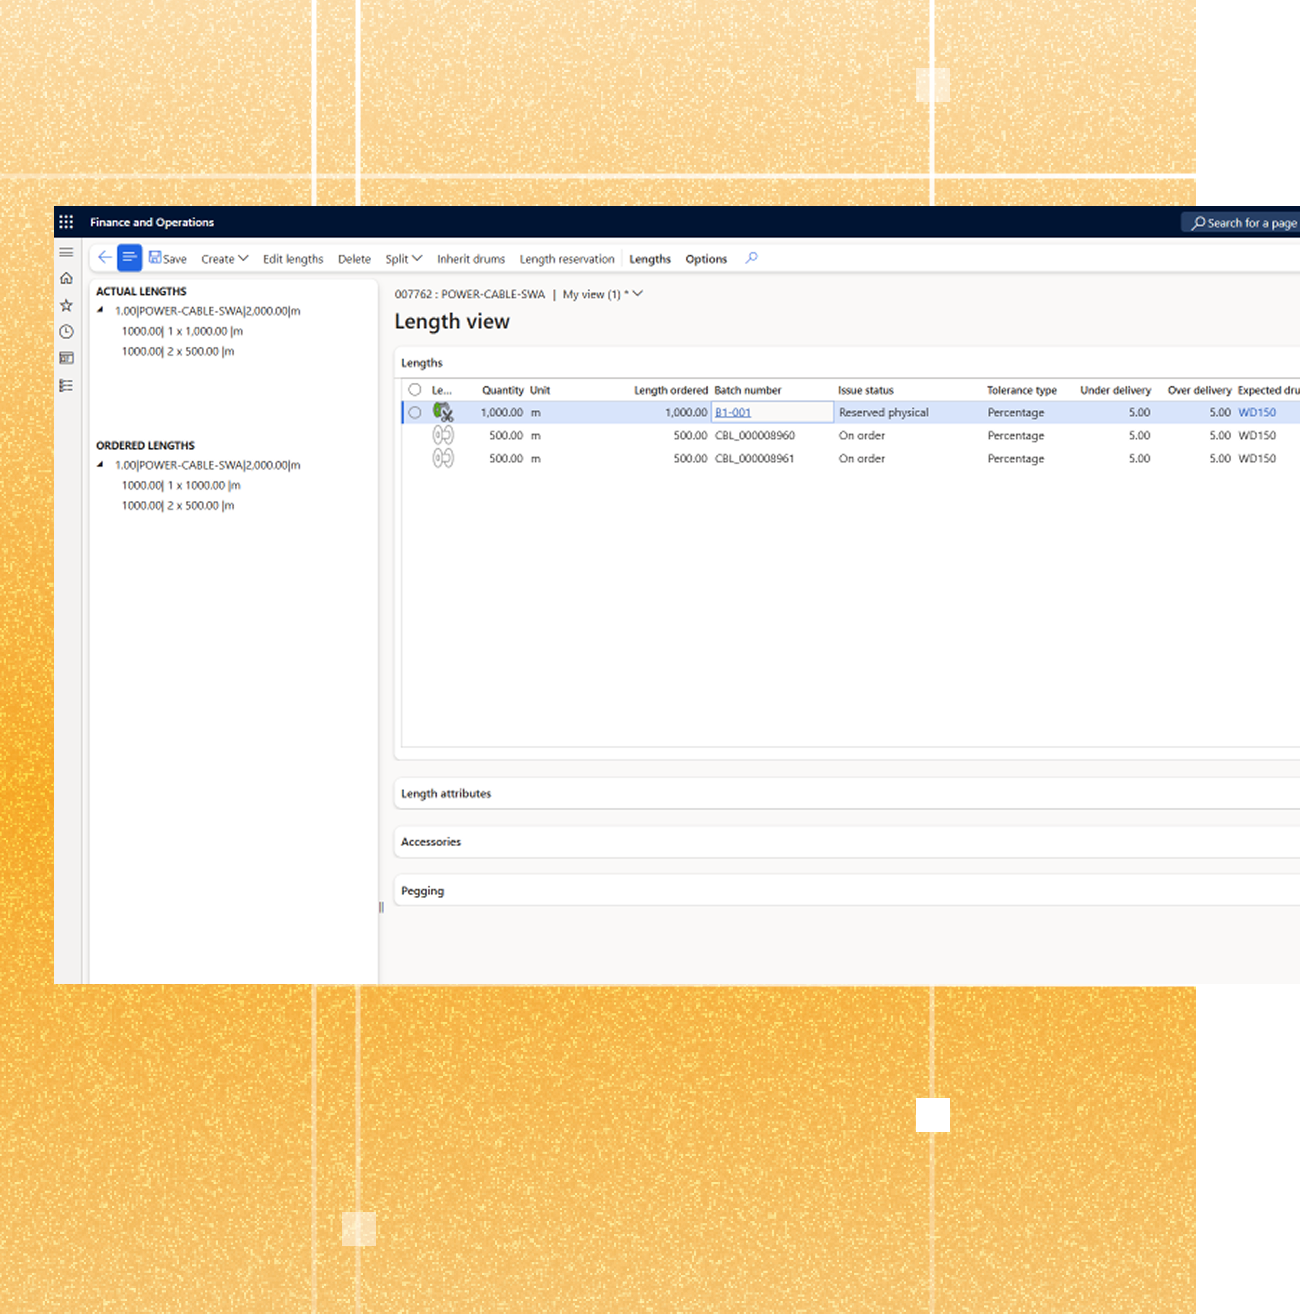Open Workspaces icon in sidebar
The width and height of the screenshot is (1300, 1316).
[66, 358]
